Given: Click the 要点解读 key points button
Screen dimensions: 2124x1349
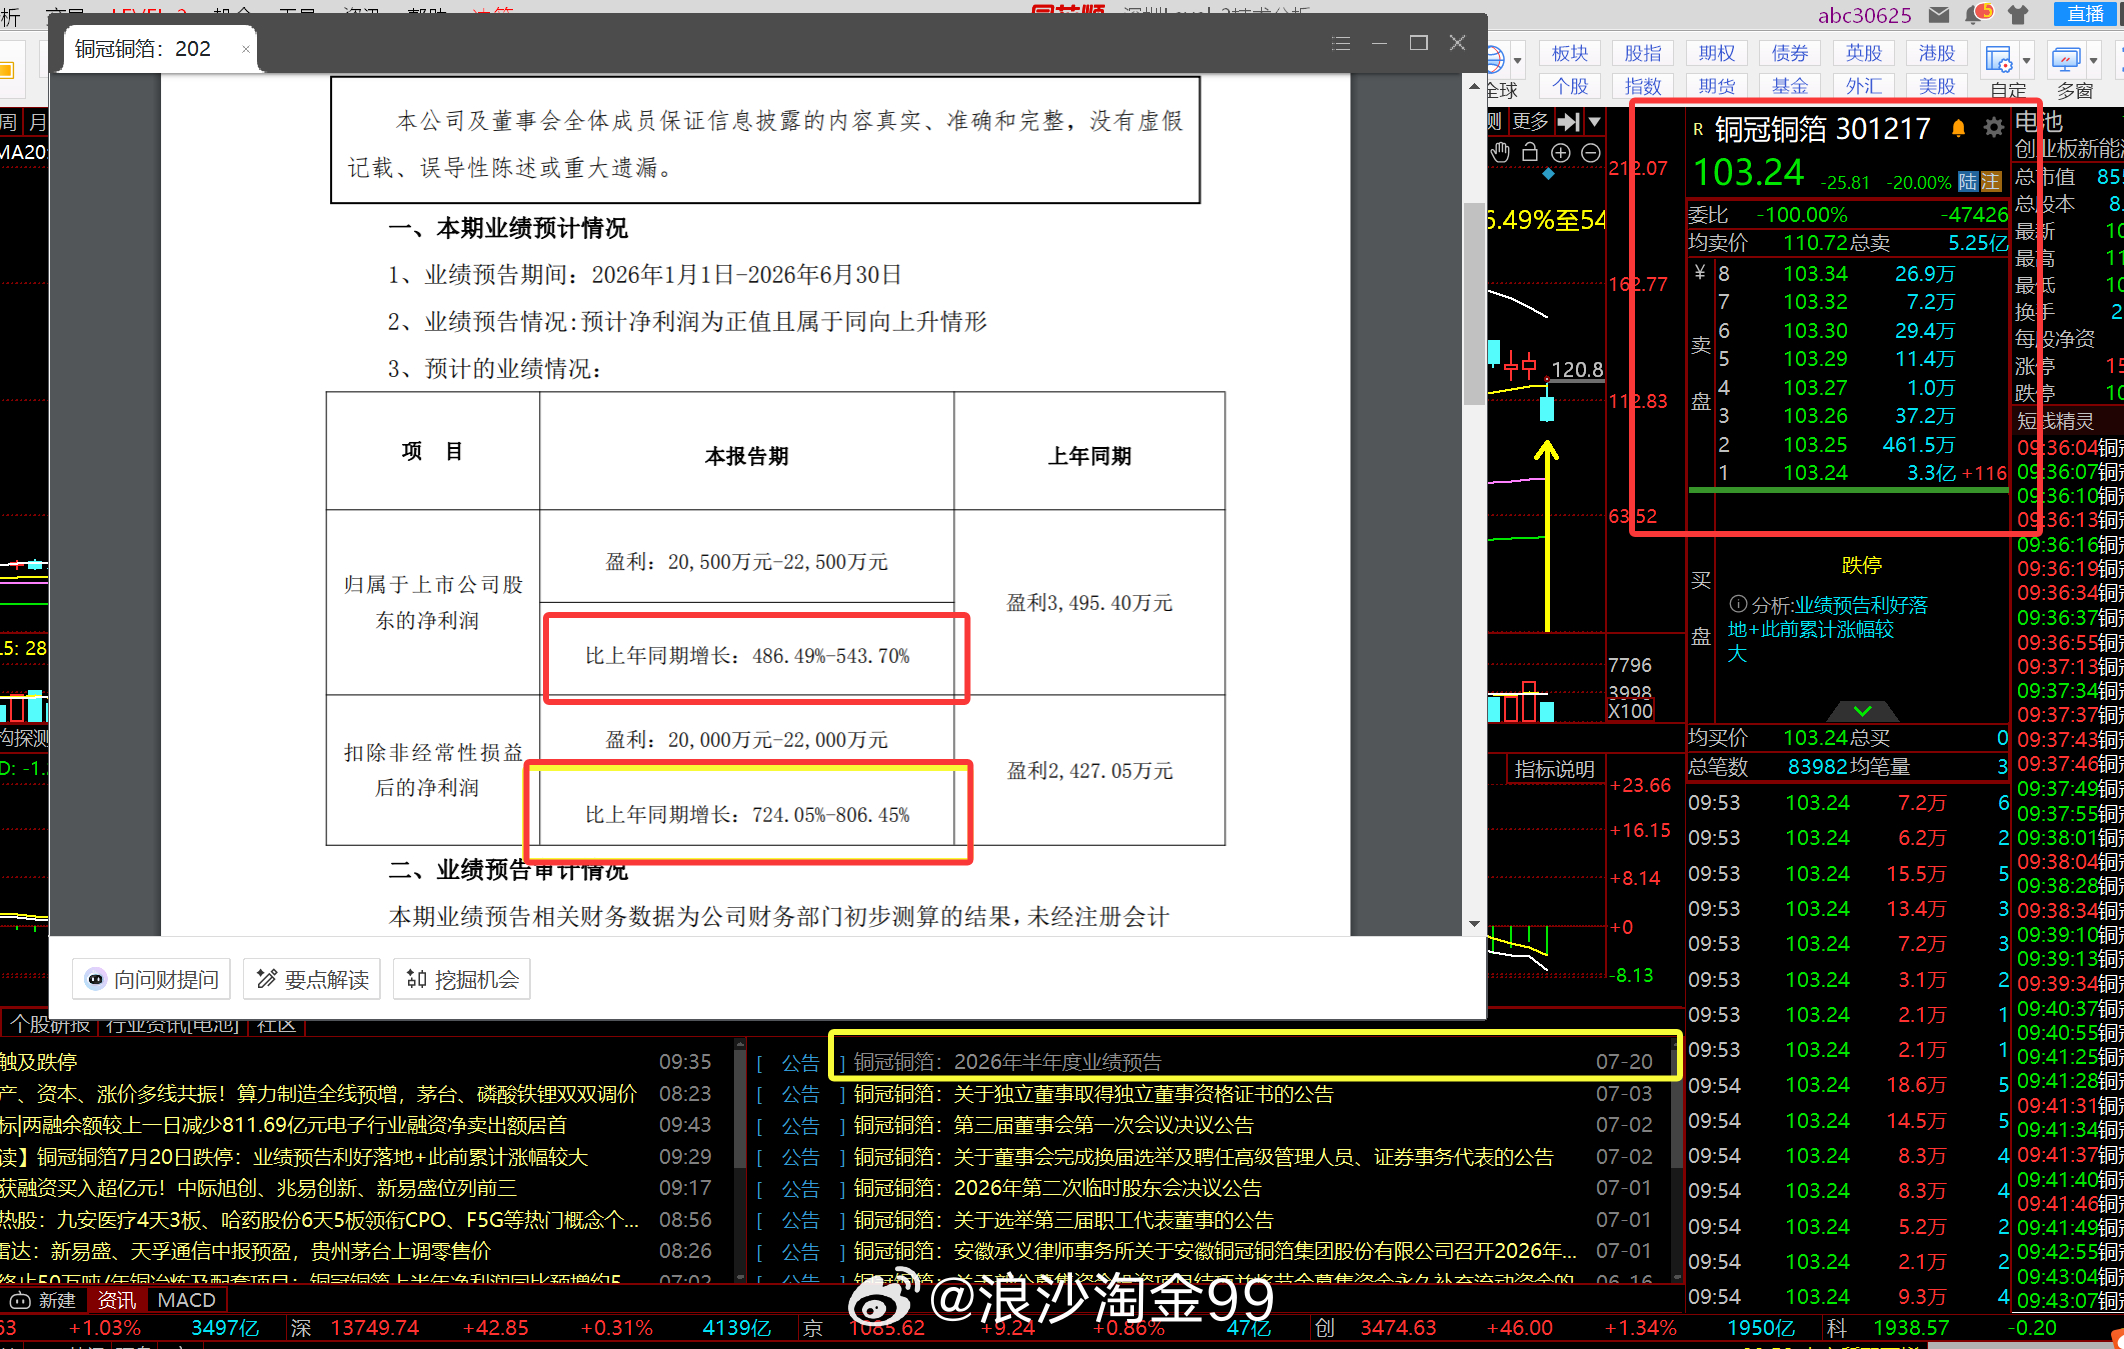Looking at the screenshot, I should (x=313, y=979).
